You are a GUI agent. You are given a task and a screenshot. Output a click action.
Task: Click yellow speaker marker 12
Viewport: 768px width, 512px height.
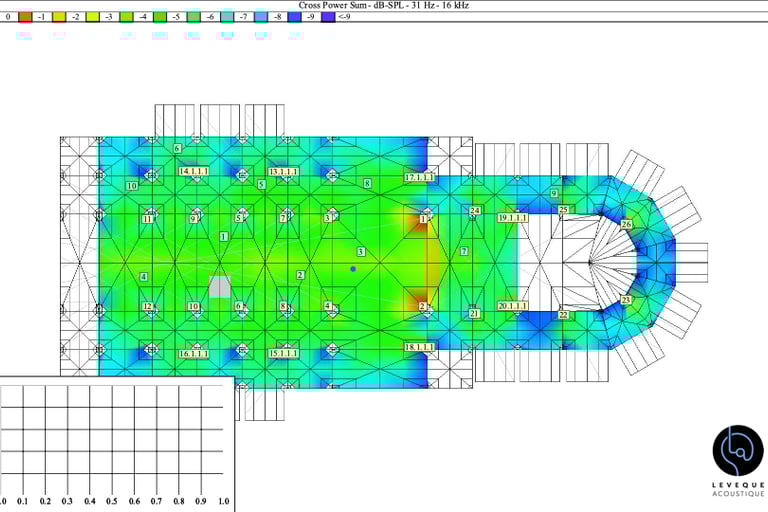[x=148, y=307]
